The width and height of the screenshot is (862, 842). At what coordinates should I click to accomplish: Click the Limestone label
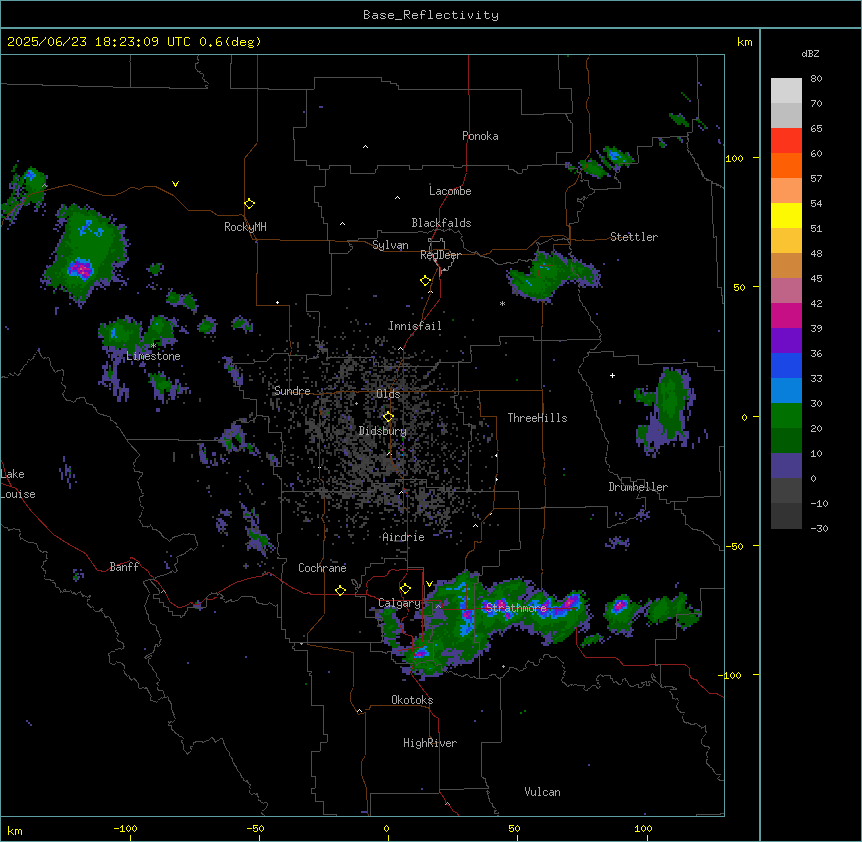point(153,356)
